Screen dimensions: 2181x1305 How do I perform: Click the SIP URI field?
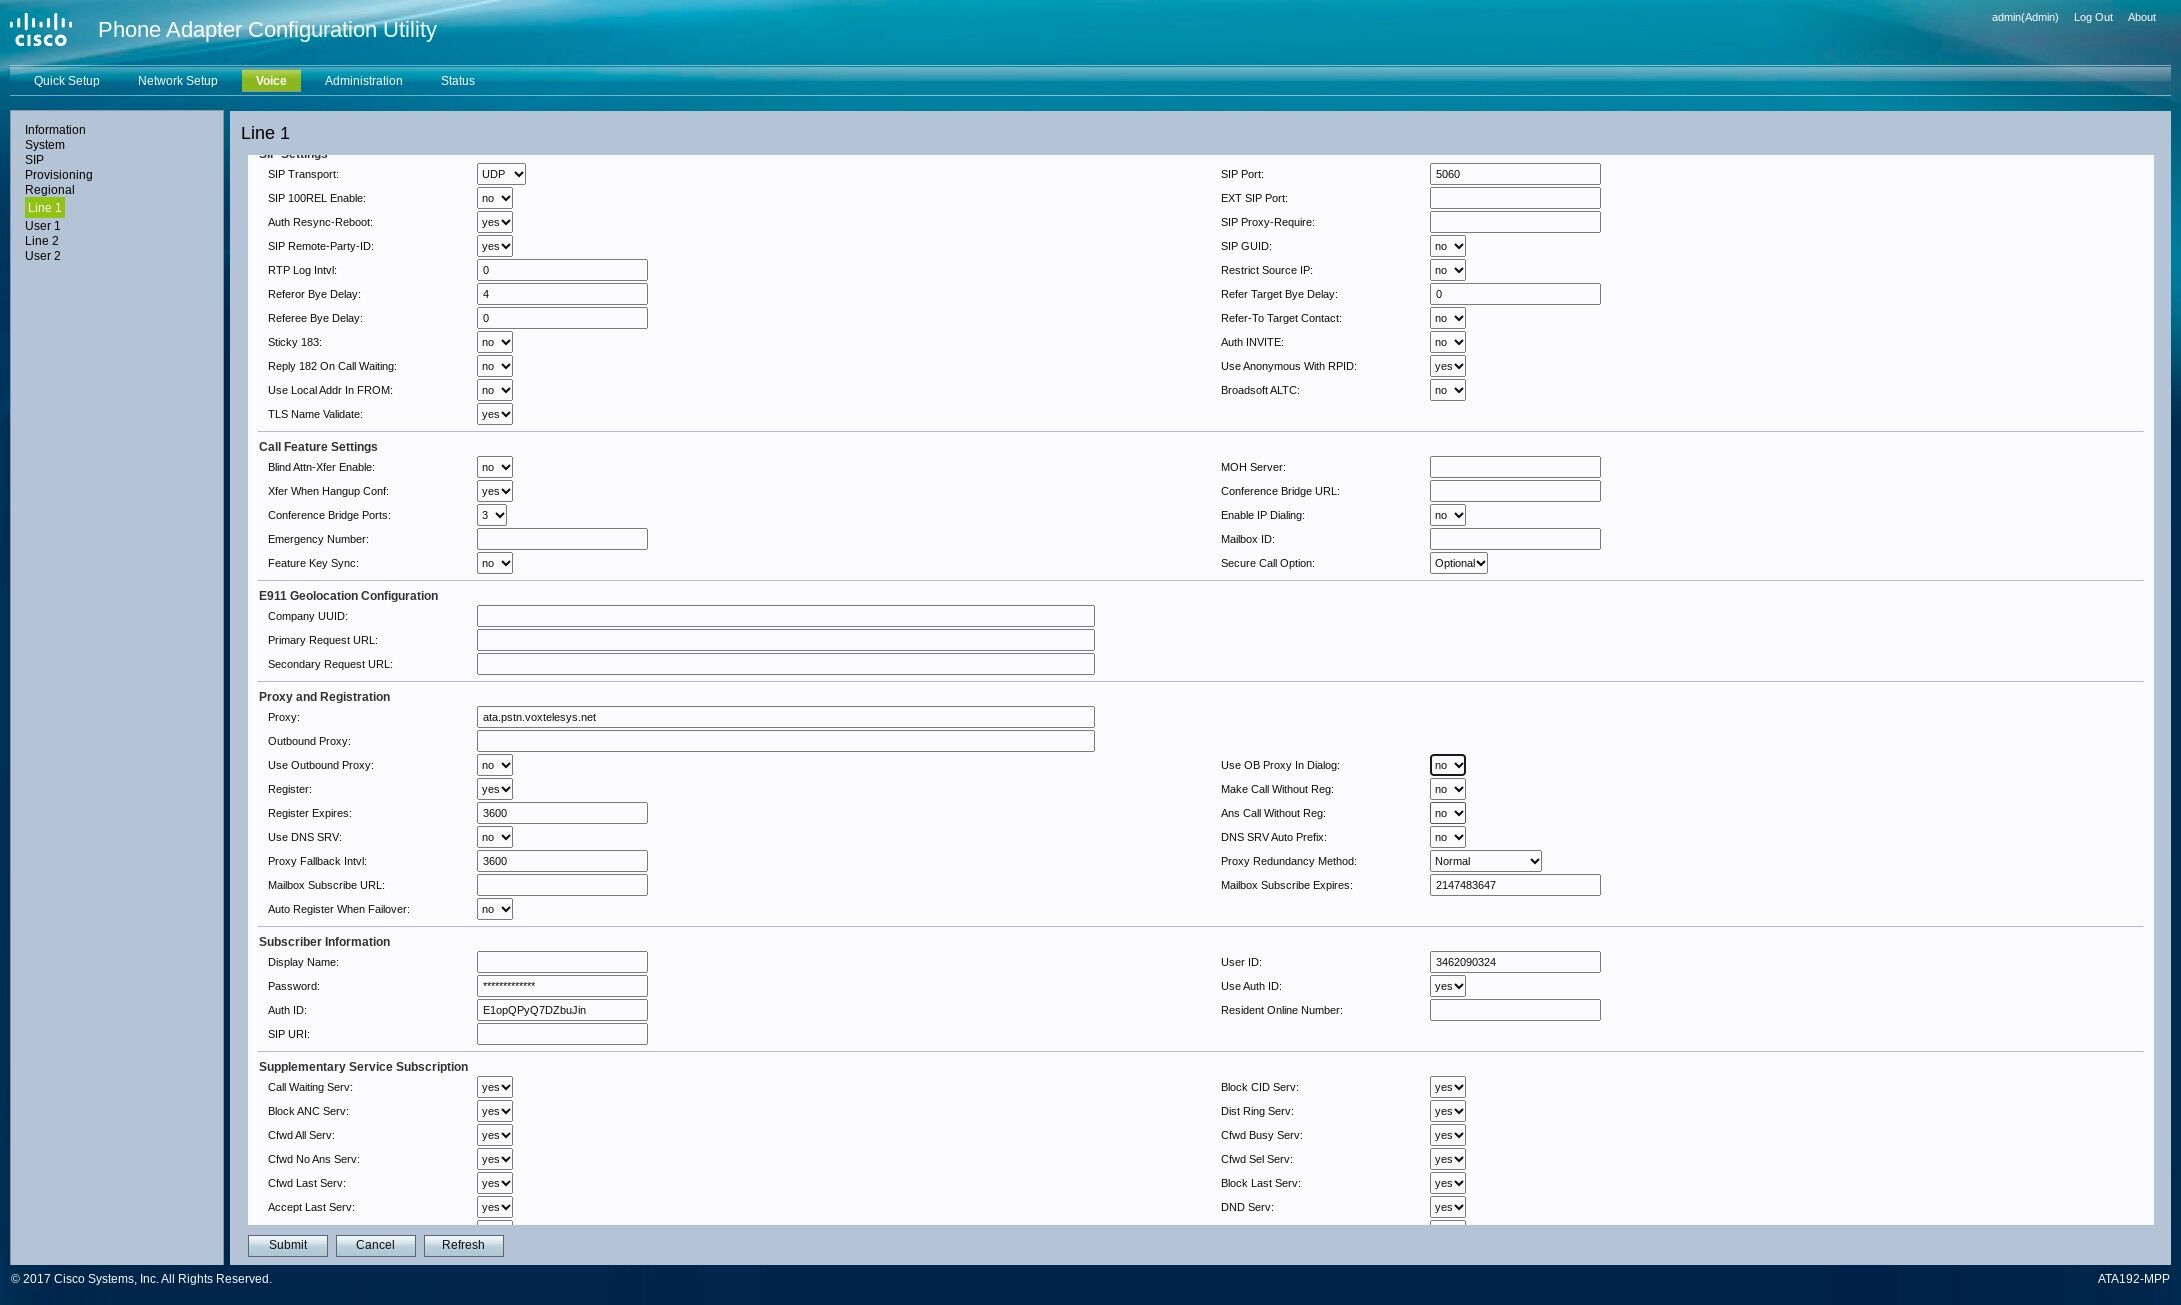[x=562, y=1034]
